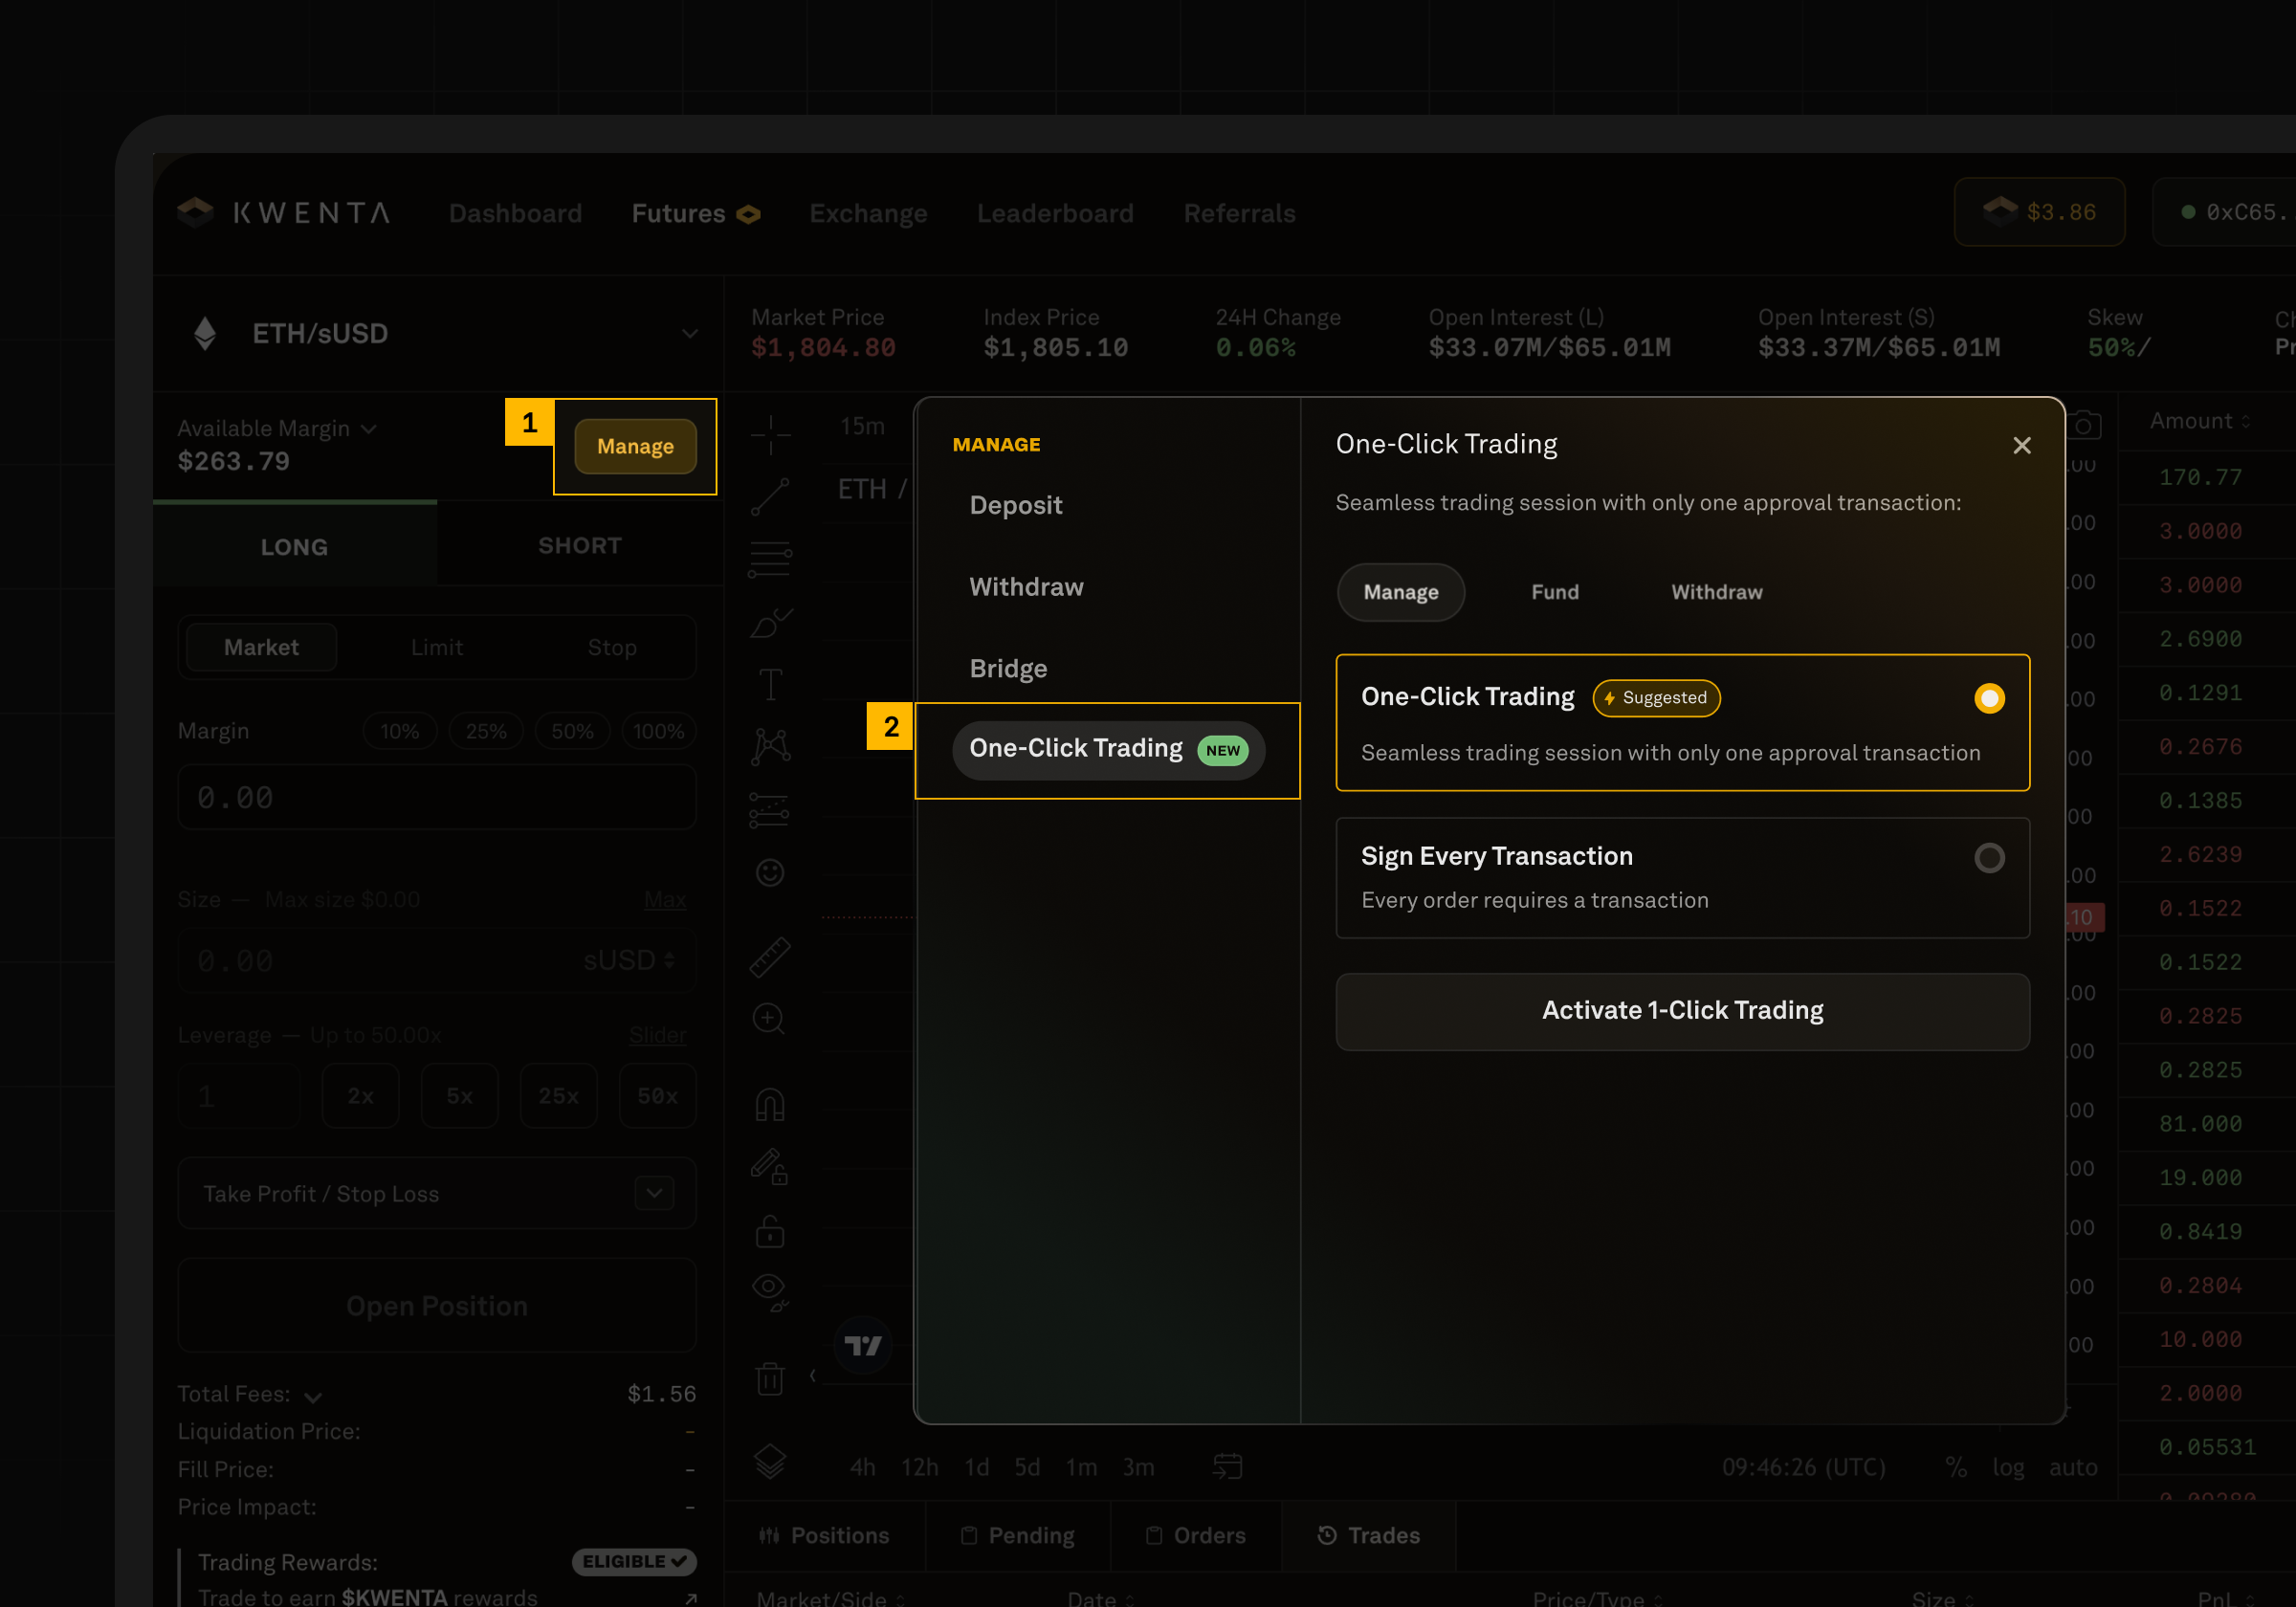Choose the 25% margin preset

(x=486, y=731)
